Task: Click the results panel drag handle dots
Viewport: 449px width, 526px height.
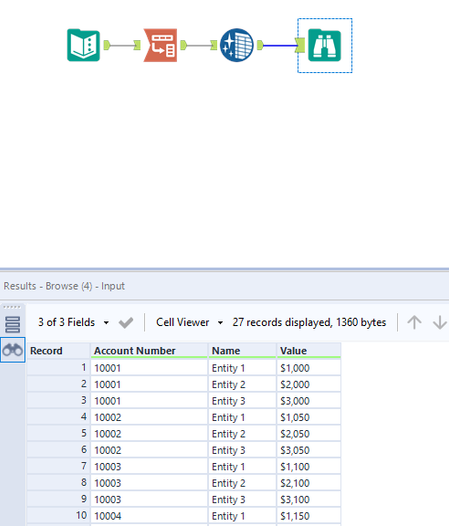Action: coord(12,307)
